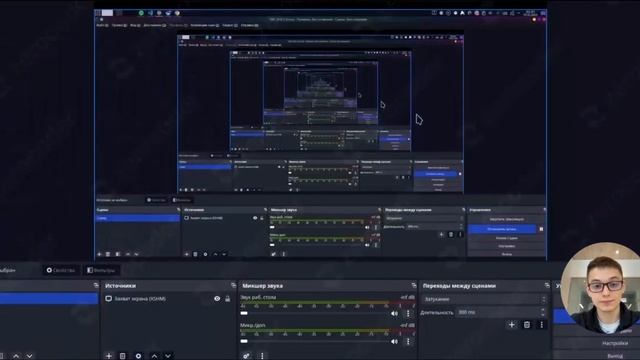Move source down in main Источники dock

168,356
